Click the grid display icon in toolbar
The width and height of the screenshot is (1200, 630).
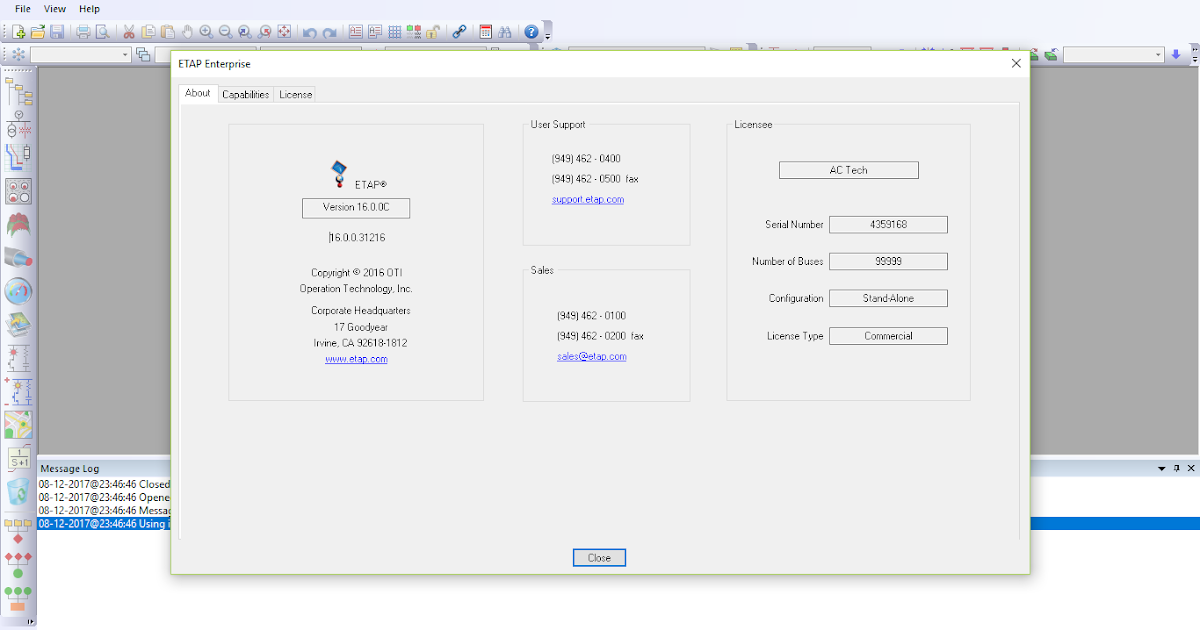pos(394,32)
